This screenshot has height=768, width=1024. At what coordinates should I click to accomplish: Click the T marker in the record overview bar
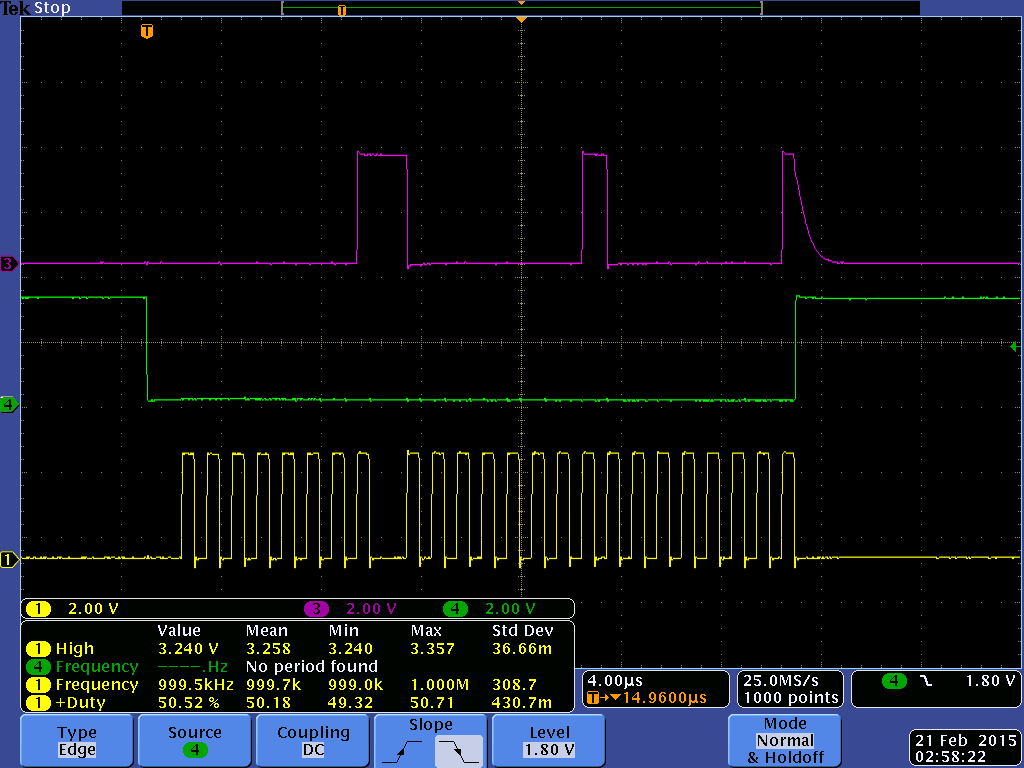pos(342,10)
